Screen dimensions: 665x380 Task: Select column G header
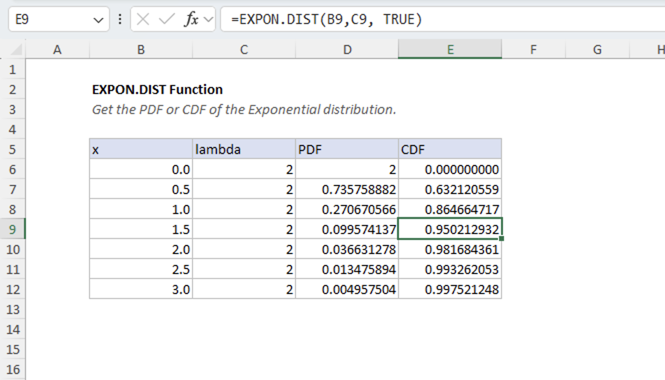(x=597, y=50)
